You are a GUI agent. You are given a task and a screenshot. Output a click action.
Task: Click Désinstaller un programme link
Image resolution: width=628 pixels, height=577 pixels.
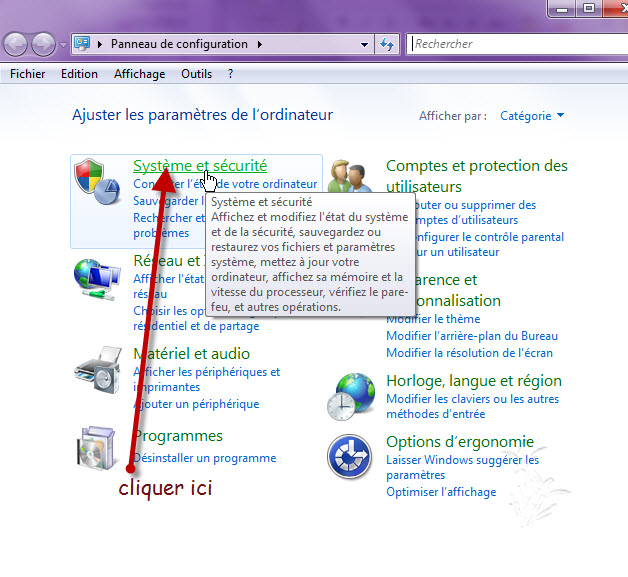205,458
